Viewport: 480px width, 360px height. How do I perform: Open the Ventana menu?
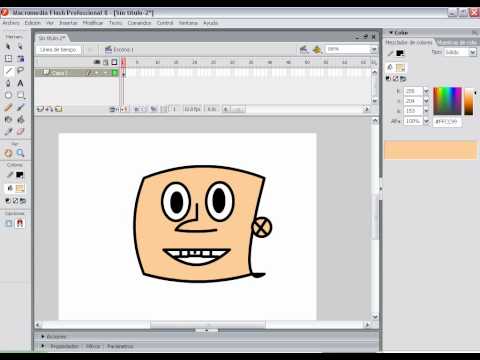pyautogui.click(x=188, y=23)
